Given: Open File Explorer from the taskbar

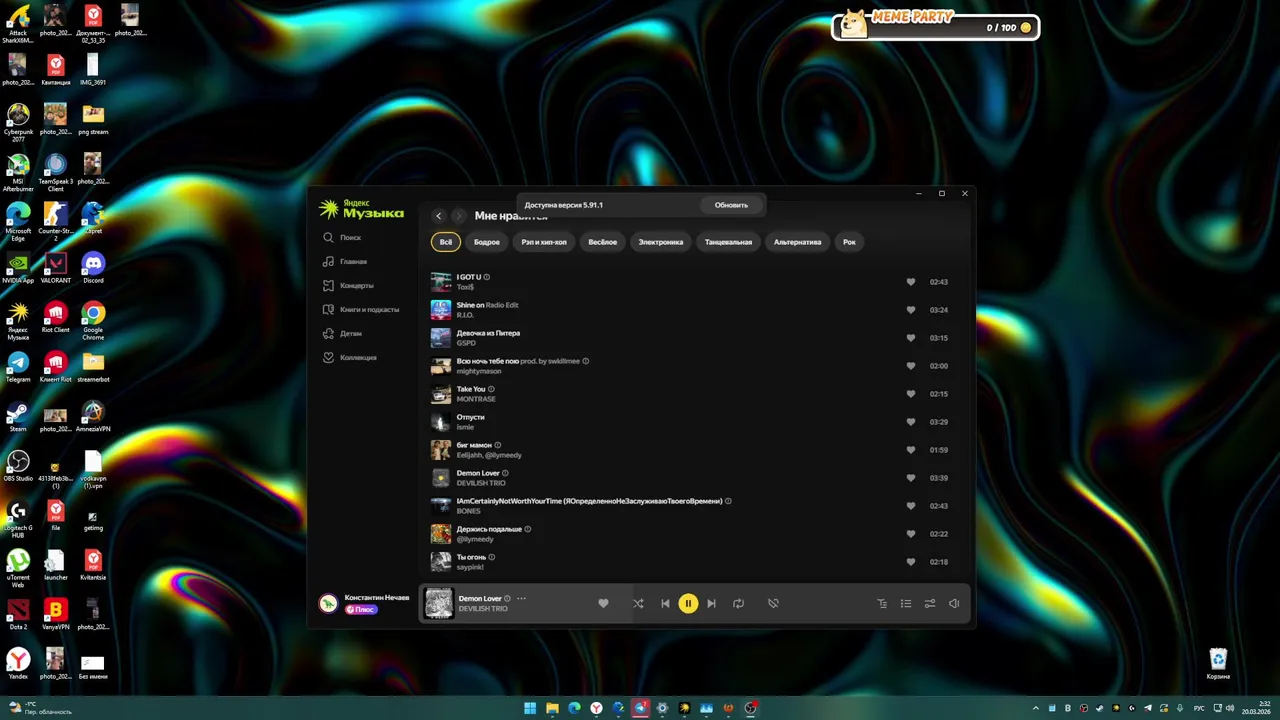Looking at the screenshot, I should [x=552, y=708].
